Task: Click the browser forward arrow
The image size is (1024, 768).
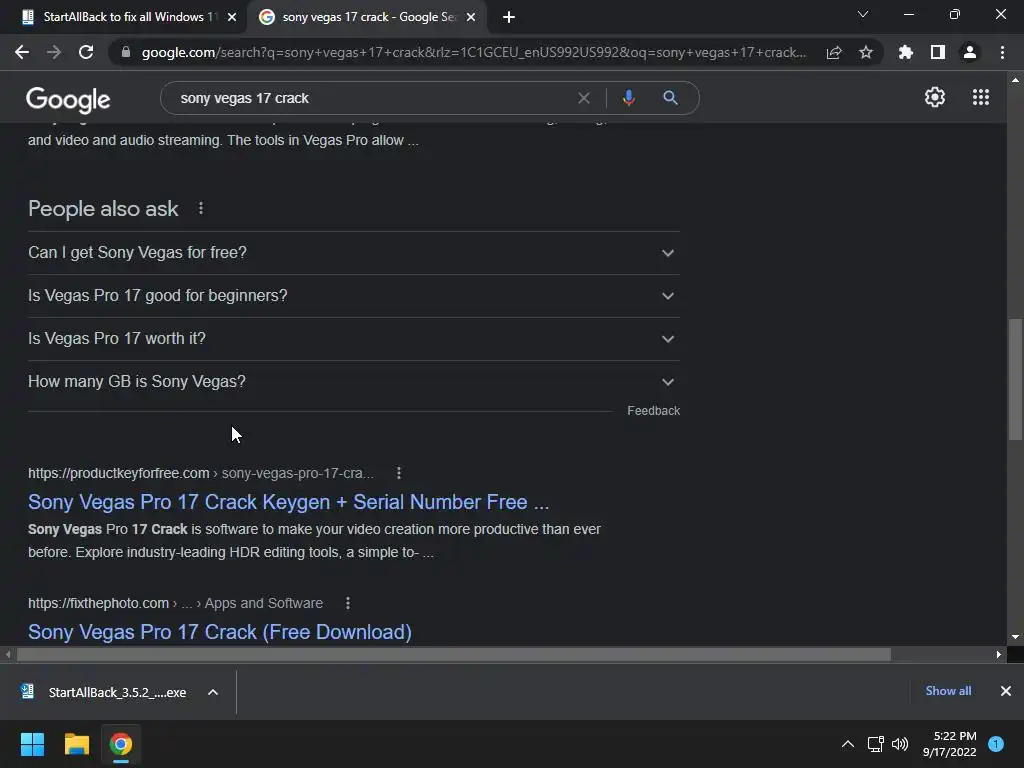Action: point(54,52)
